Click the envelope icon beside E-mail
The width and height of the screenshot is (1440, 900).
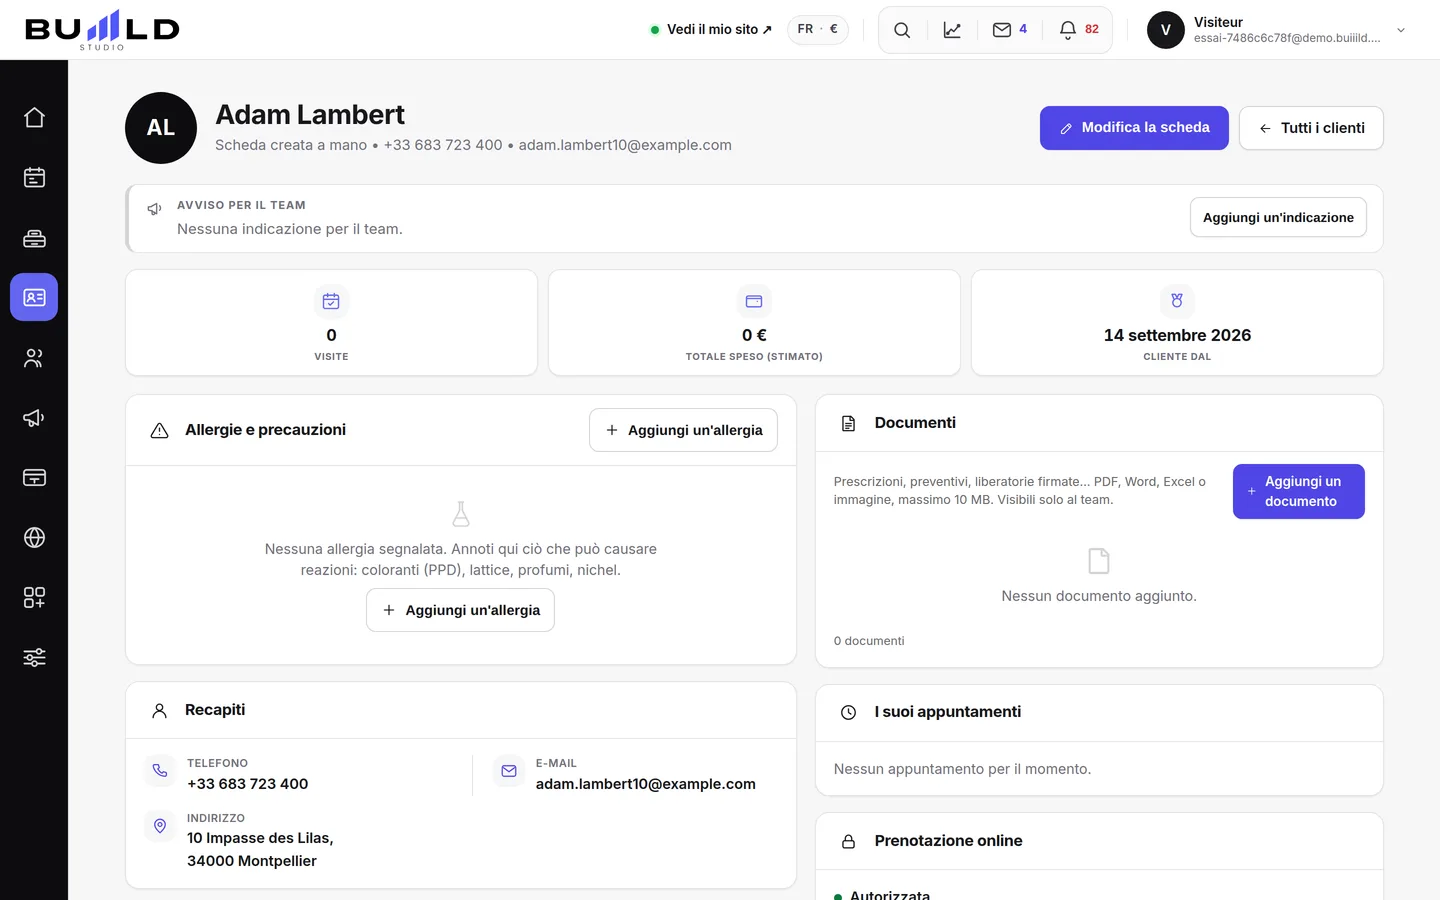point(509,770)
